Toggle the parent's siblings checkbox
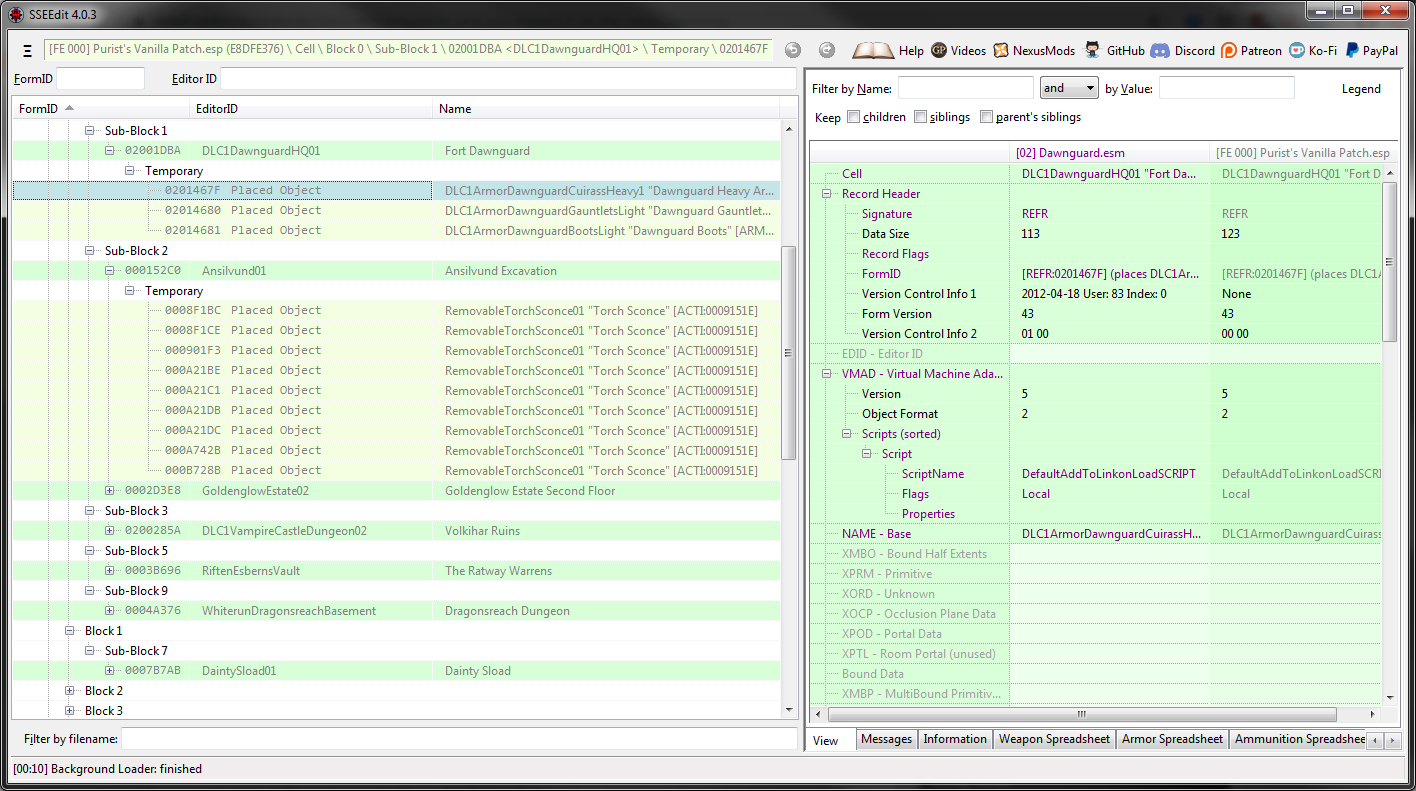 (986, 117)
